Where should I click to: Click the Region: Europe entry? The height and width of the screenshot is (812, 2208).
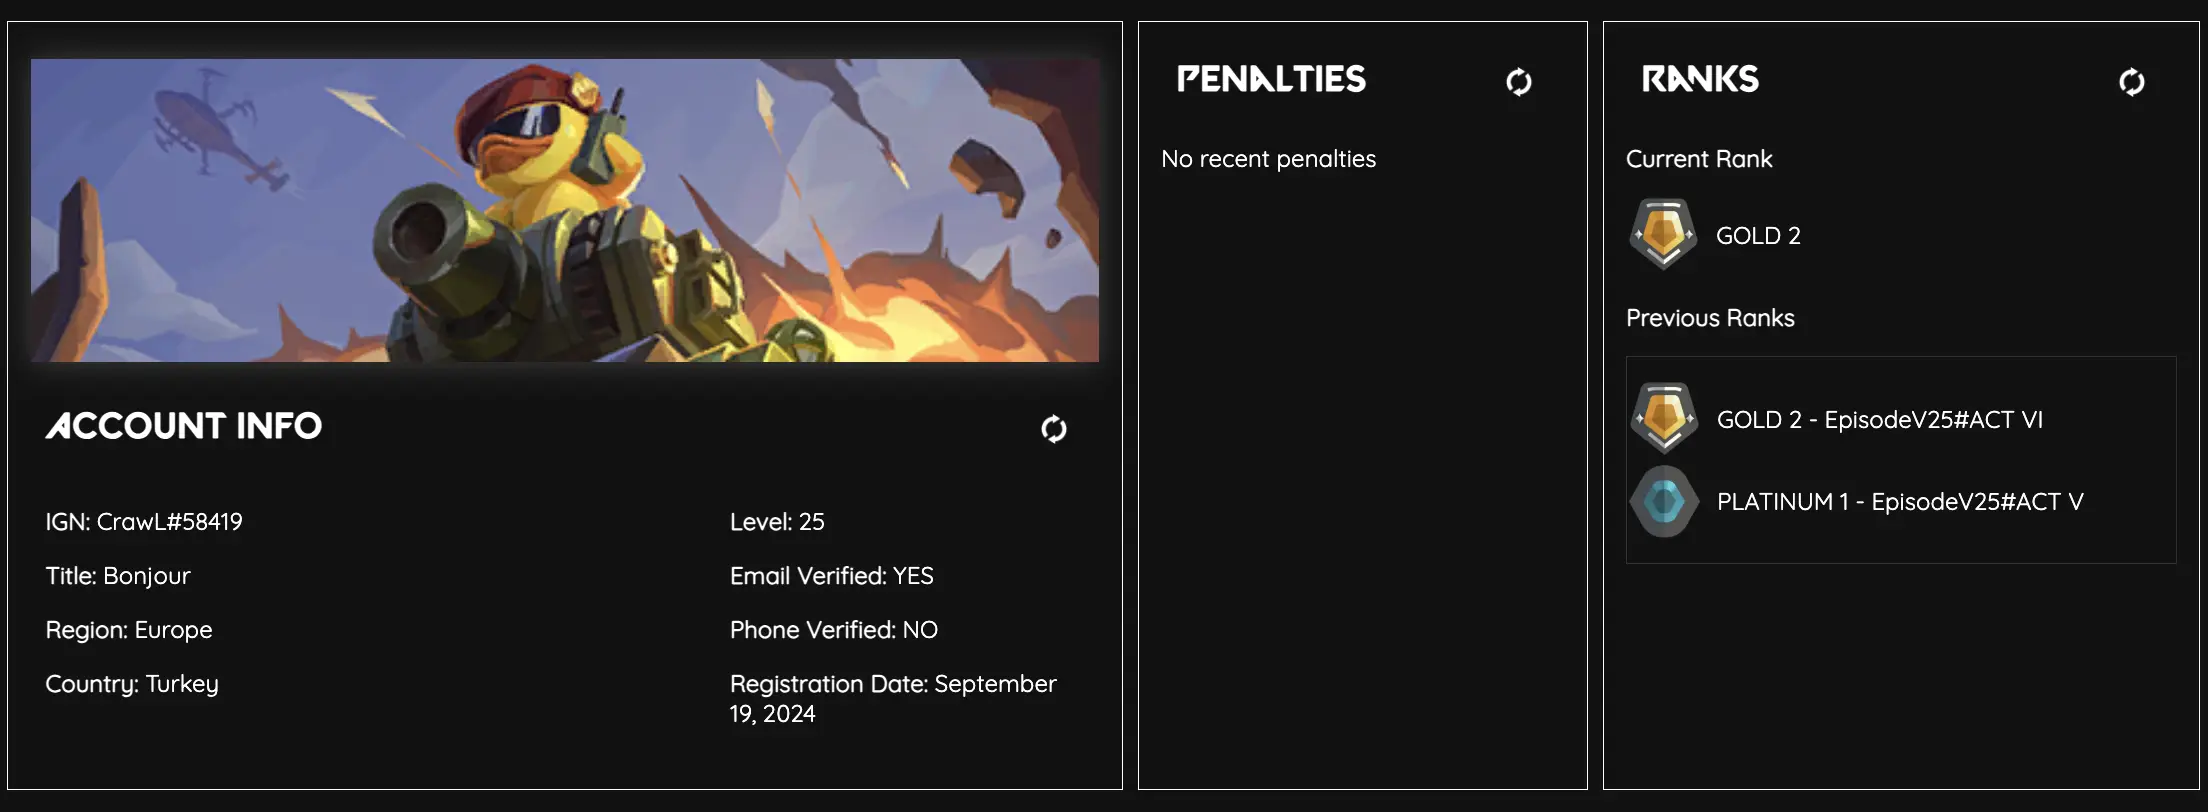coord(129,630)
